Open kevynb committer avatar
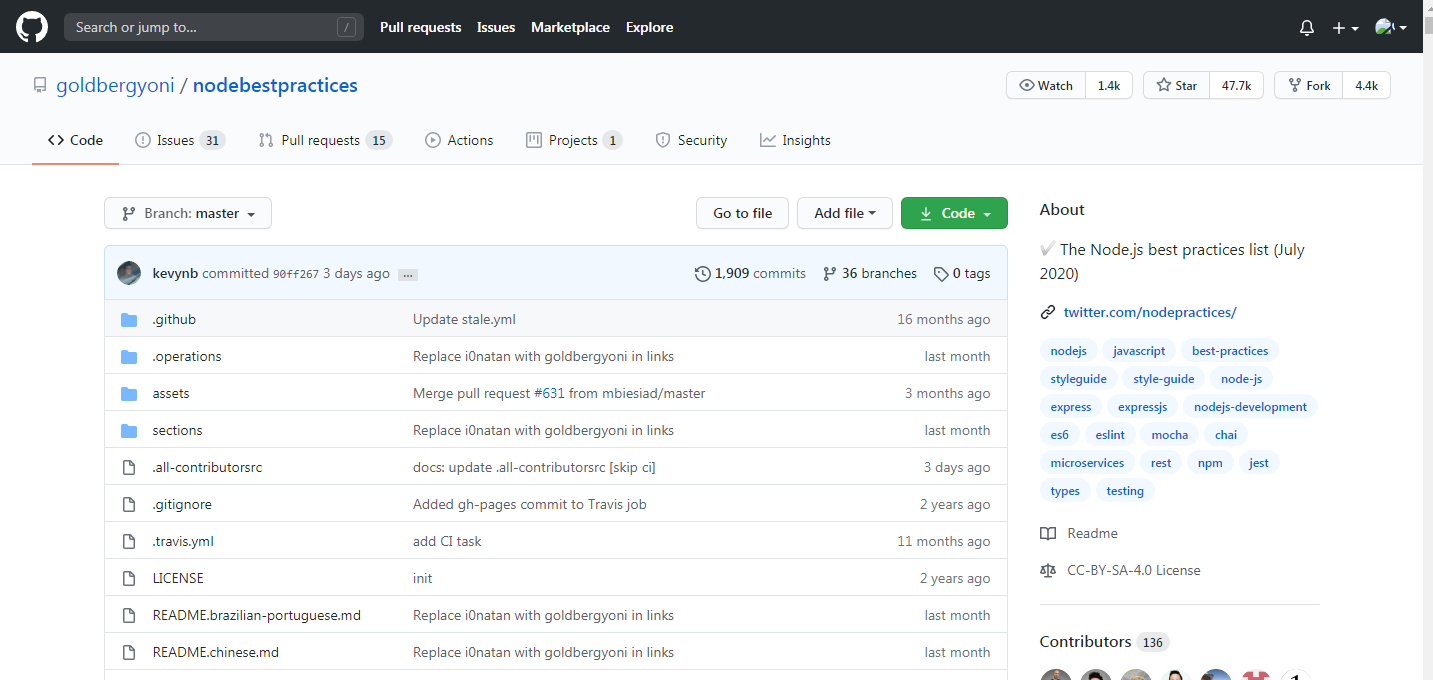1433x680 pixels. pos(129,273)
